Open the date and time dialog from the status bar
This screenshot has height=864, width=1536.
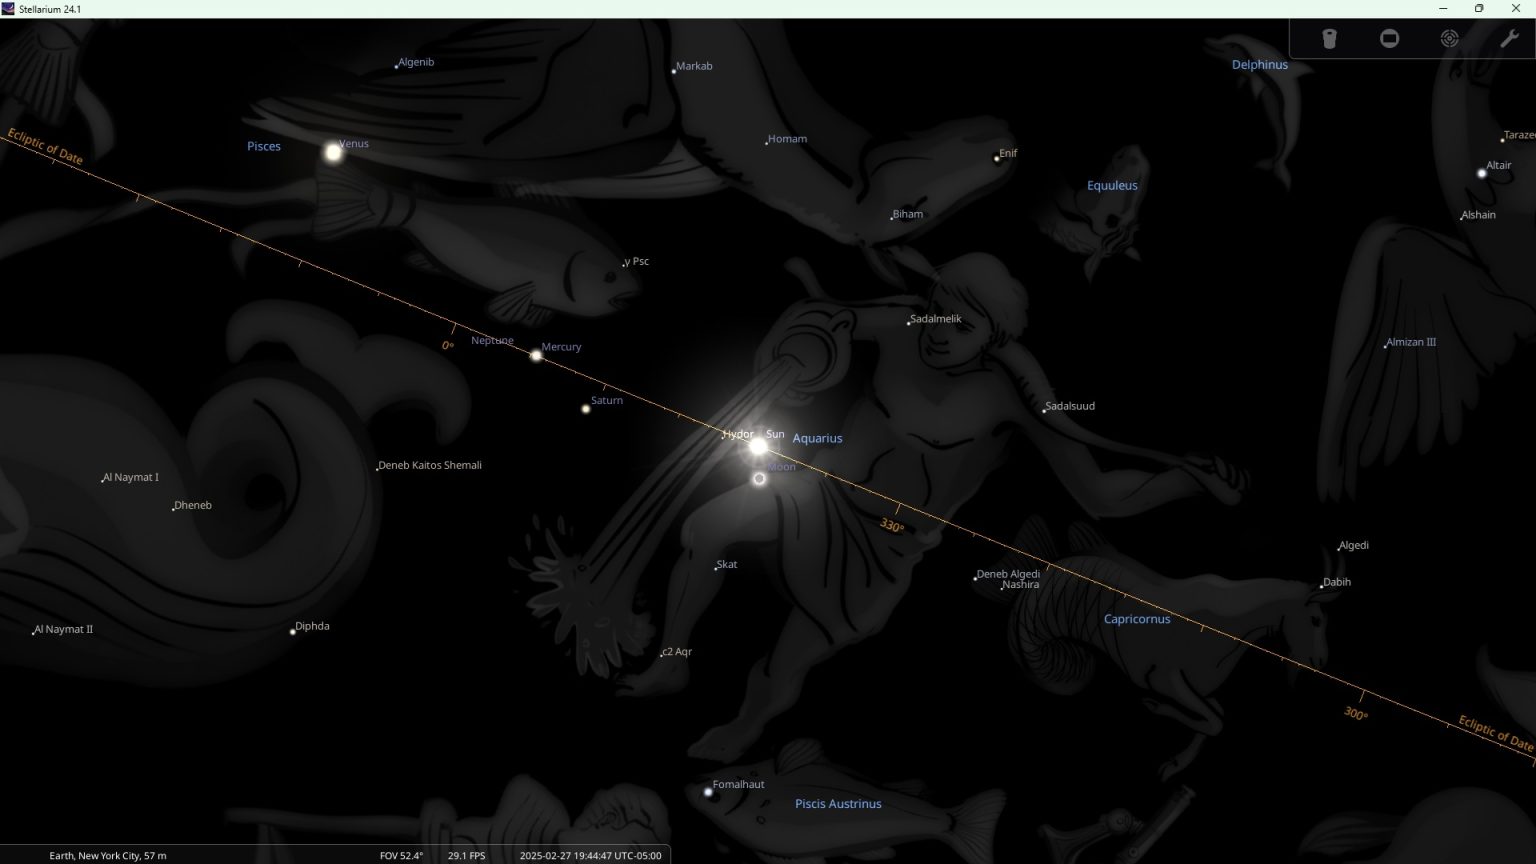pyautogui.click(x=590, y=855)
